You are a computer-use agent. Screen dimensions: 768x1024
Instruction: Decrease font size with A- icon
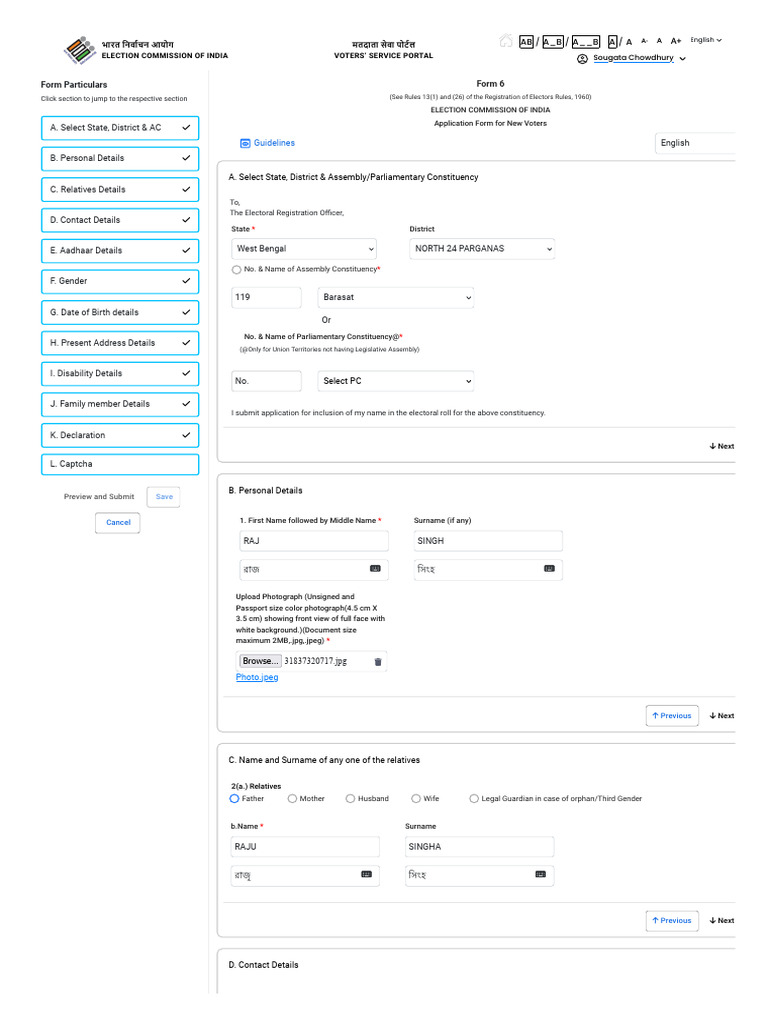644,41
